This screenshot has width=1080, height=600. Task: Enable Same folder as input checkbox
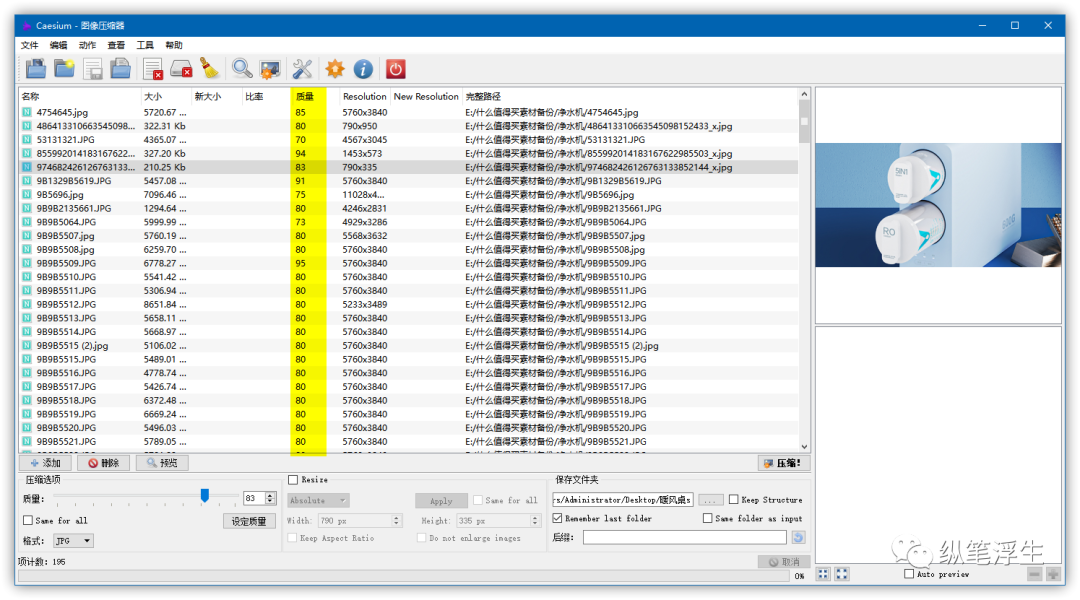pyautogui.click(x=707, y=518)
